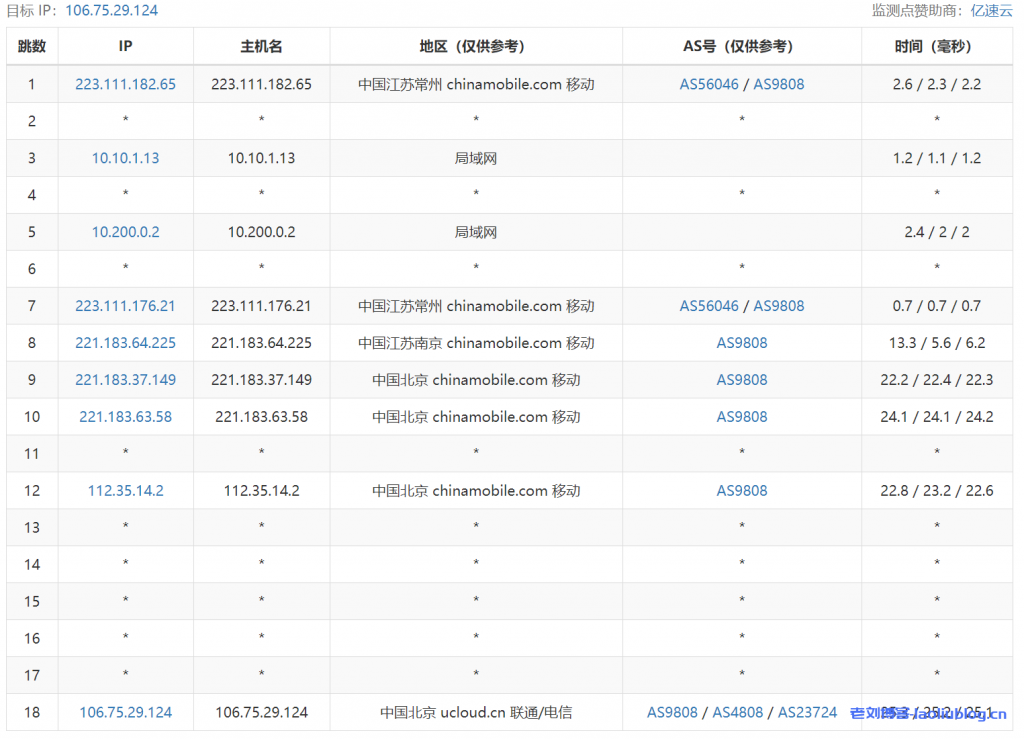Click AS9808 link in hop 1 row

point(778,84)
